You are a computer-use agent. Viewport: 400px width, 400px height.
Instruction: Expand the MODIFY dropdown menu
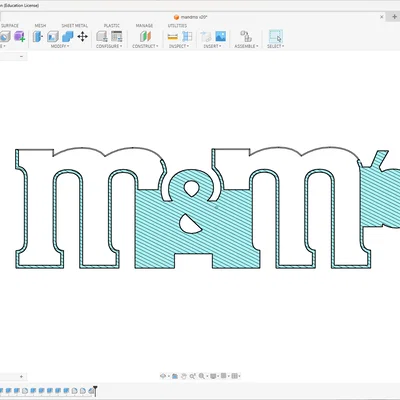[x=60, y=46]
